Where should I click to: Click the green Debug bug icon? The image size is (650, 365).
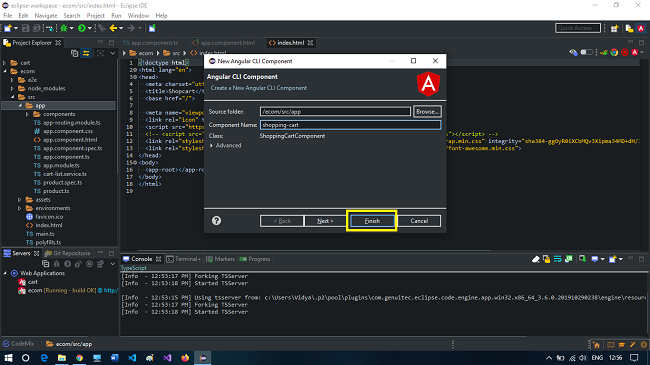(63, 28)
